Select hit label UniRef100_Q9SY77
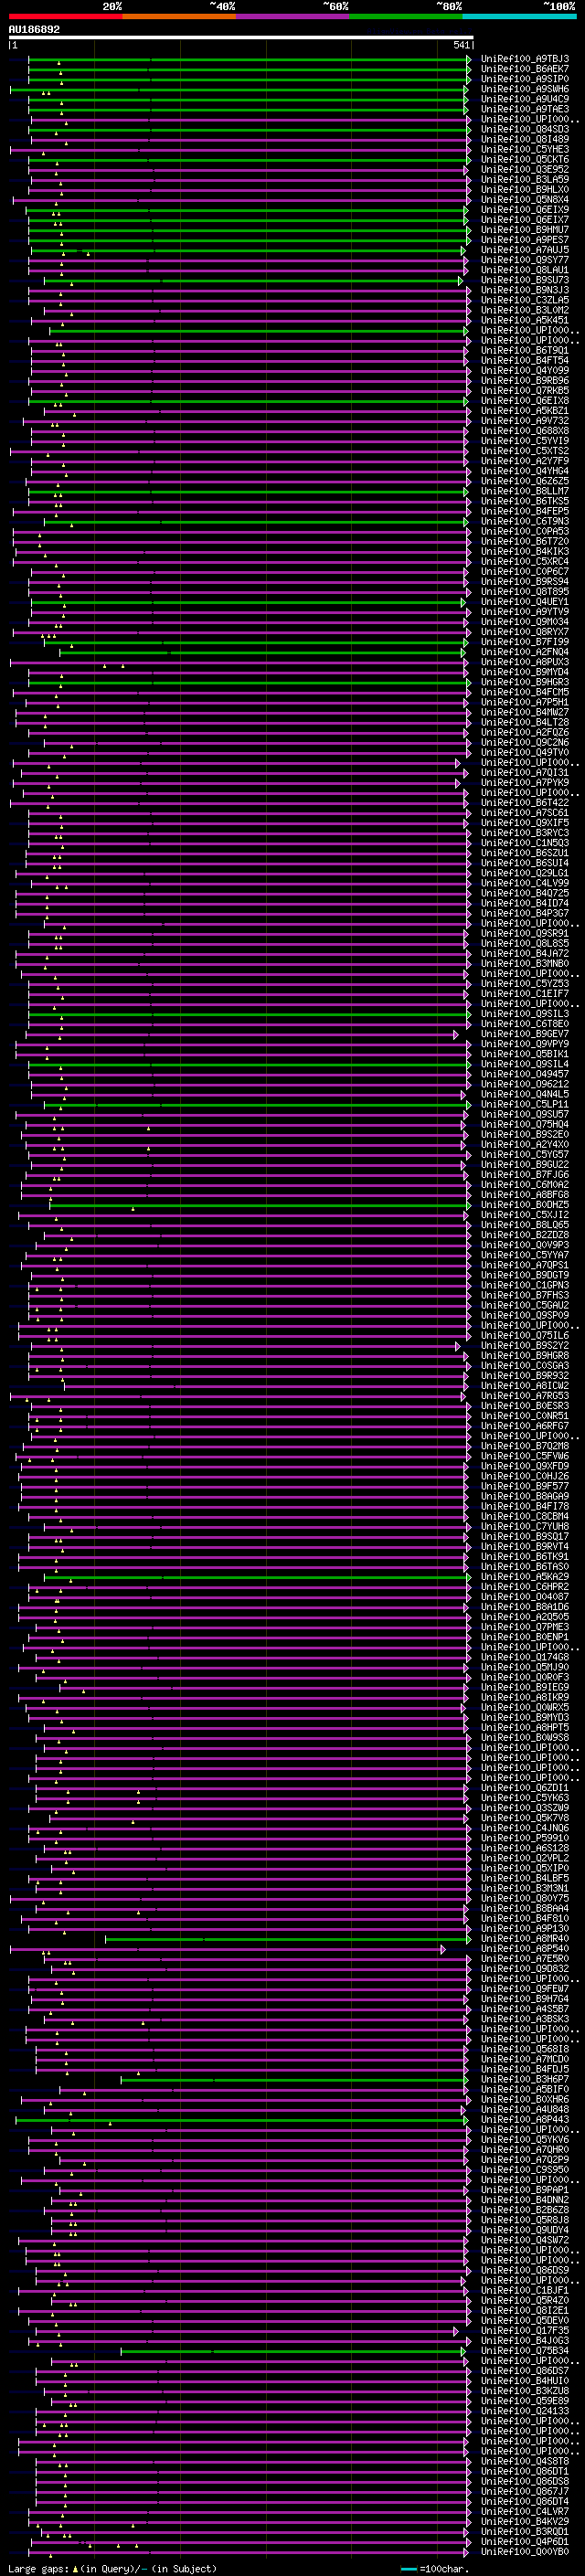Viewport: 585px width, 2576px height. 525,260
